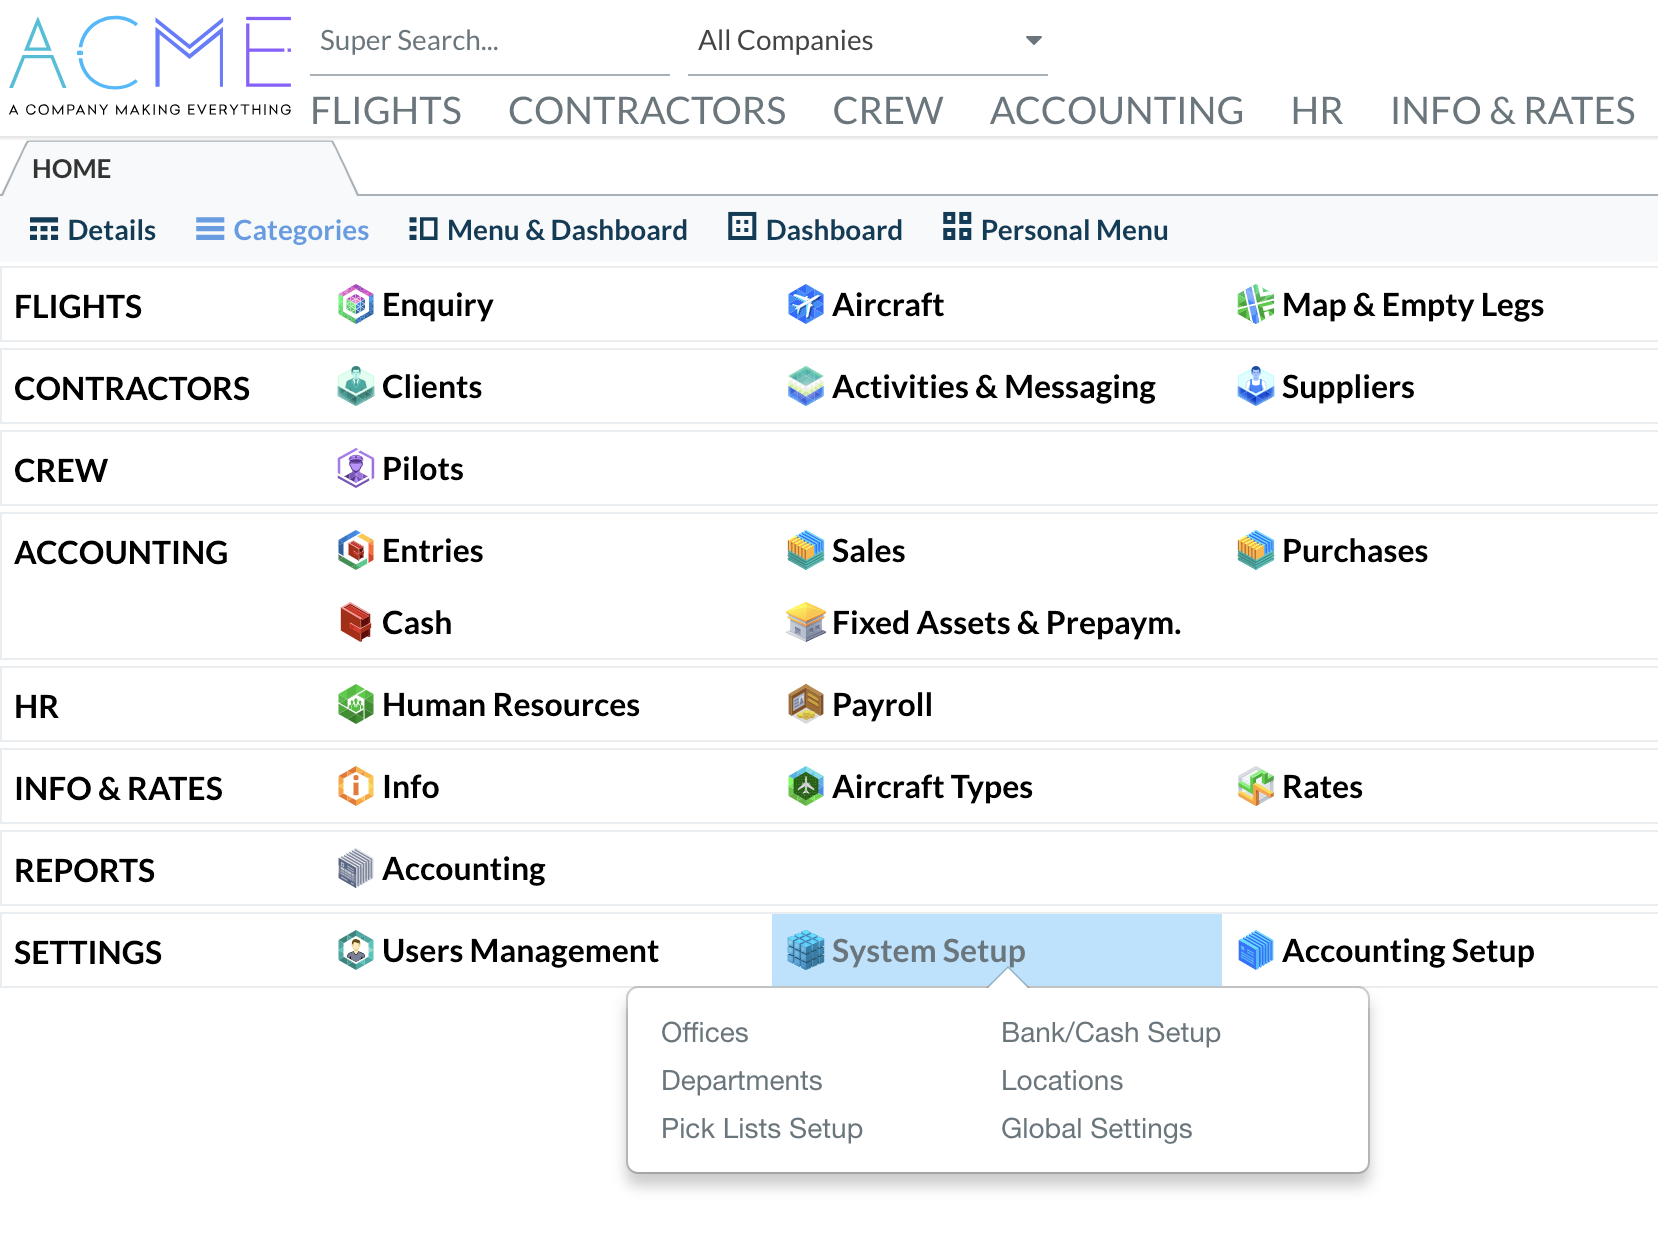
Task: Click the Accounting reports icon
Action: click(355, 869)
